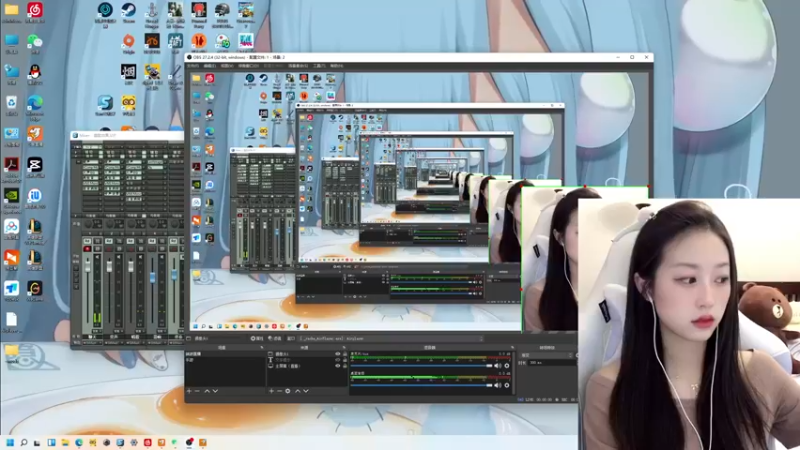The width and height of the screenshot is (800, 450).
Task: Click the Desktop Audio blue volume slider
Action: (x=421, y=385)
